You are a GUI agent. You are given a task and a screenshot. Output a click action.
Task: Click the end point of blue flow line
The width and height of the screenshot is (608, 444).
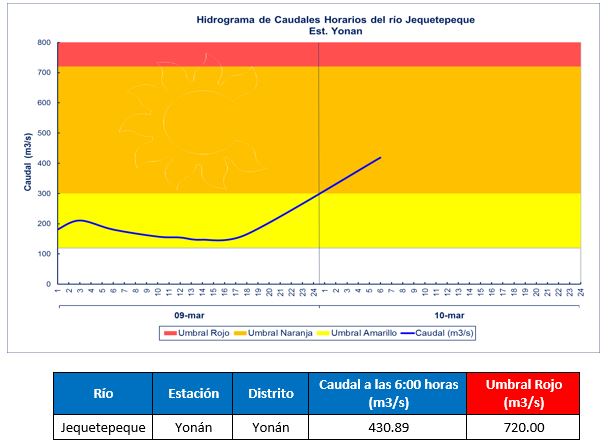tap(381, 157)
